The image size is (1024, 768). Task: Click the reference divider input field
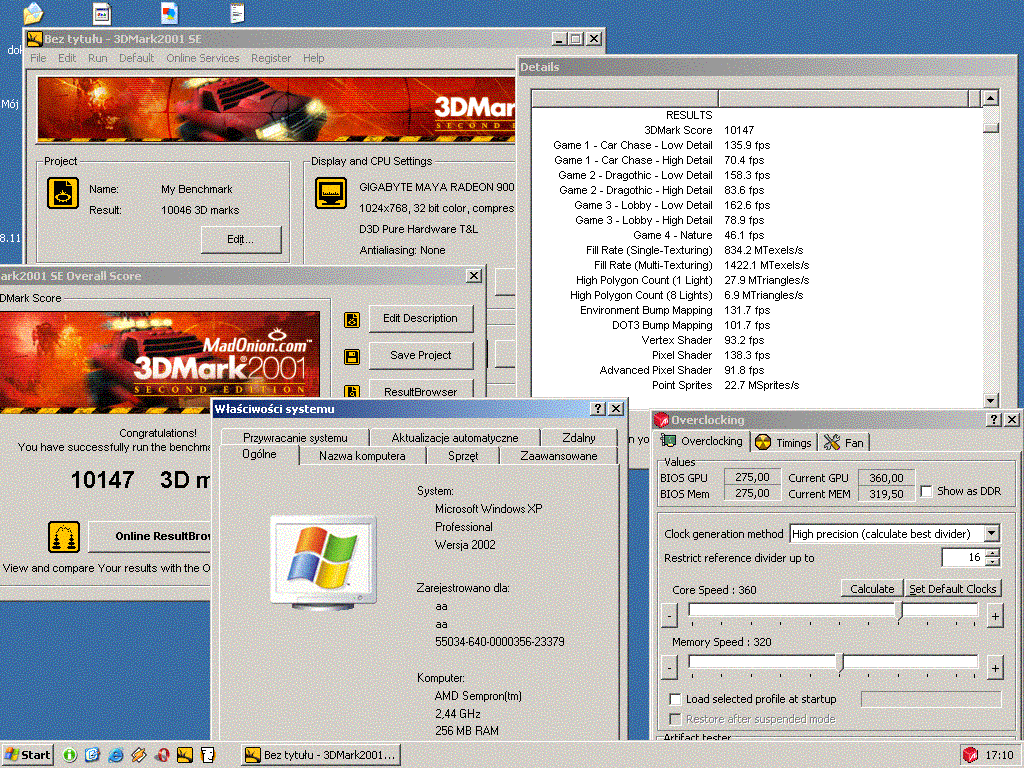[963, 558]
